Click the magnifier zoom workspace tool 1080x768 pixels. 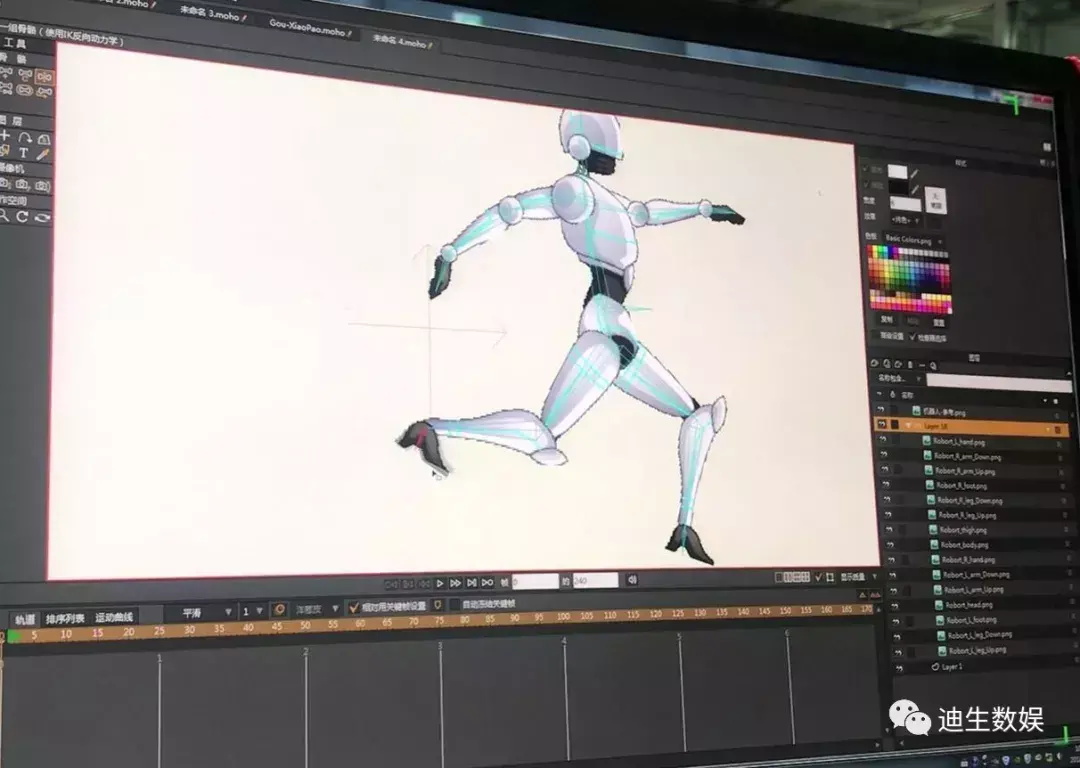5,216
